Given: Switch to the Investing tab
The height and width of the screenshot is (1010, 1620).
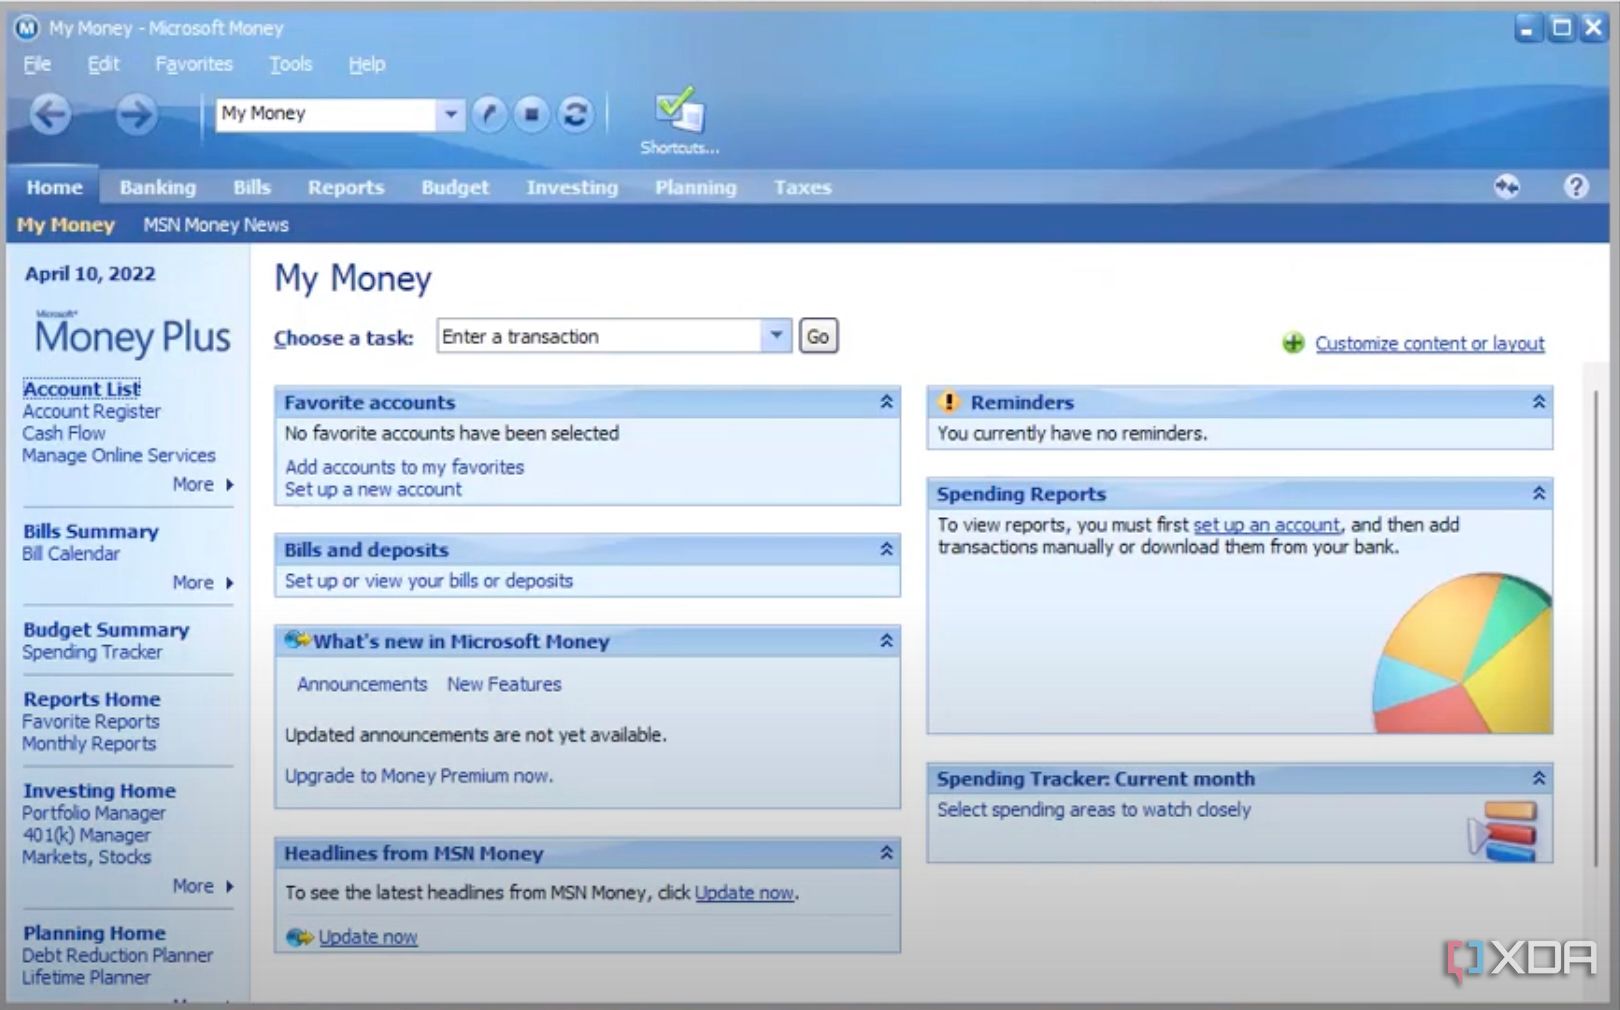Looking at the screenshot, I should [572, 187].
